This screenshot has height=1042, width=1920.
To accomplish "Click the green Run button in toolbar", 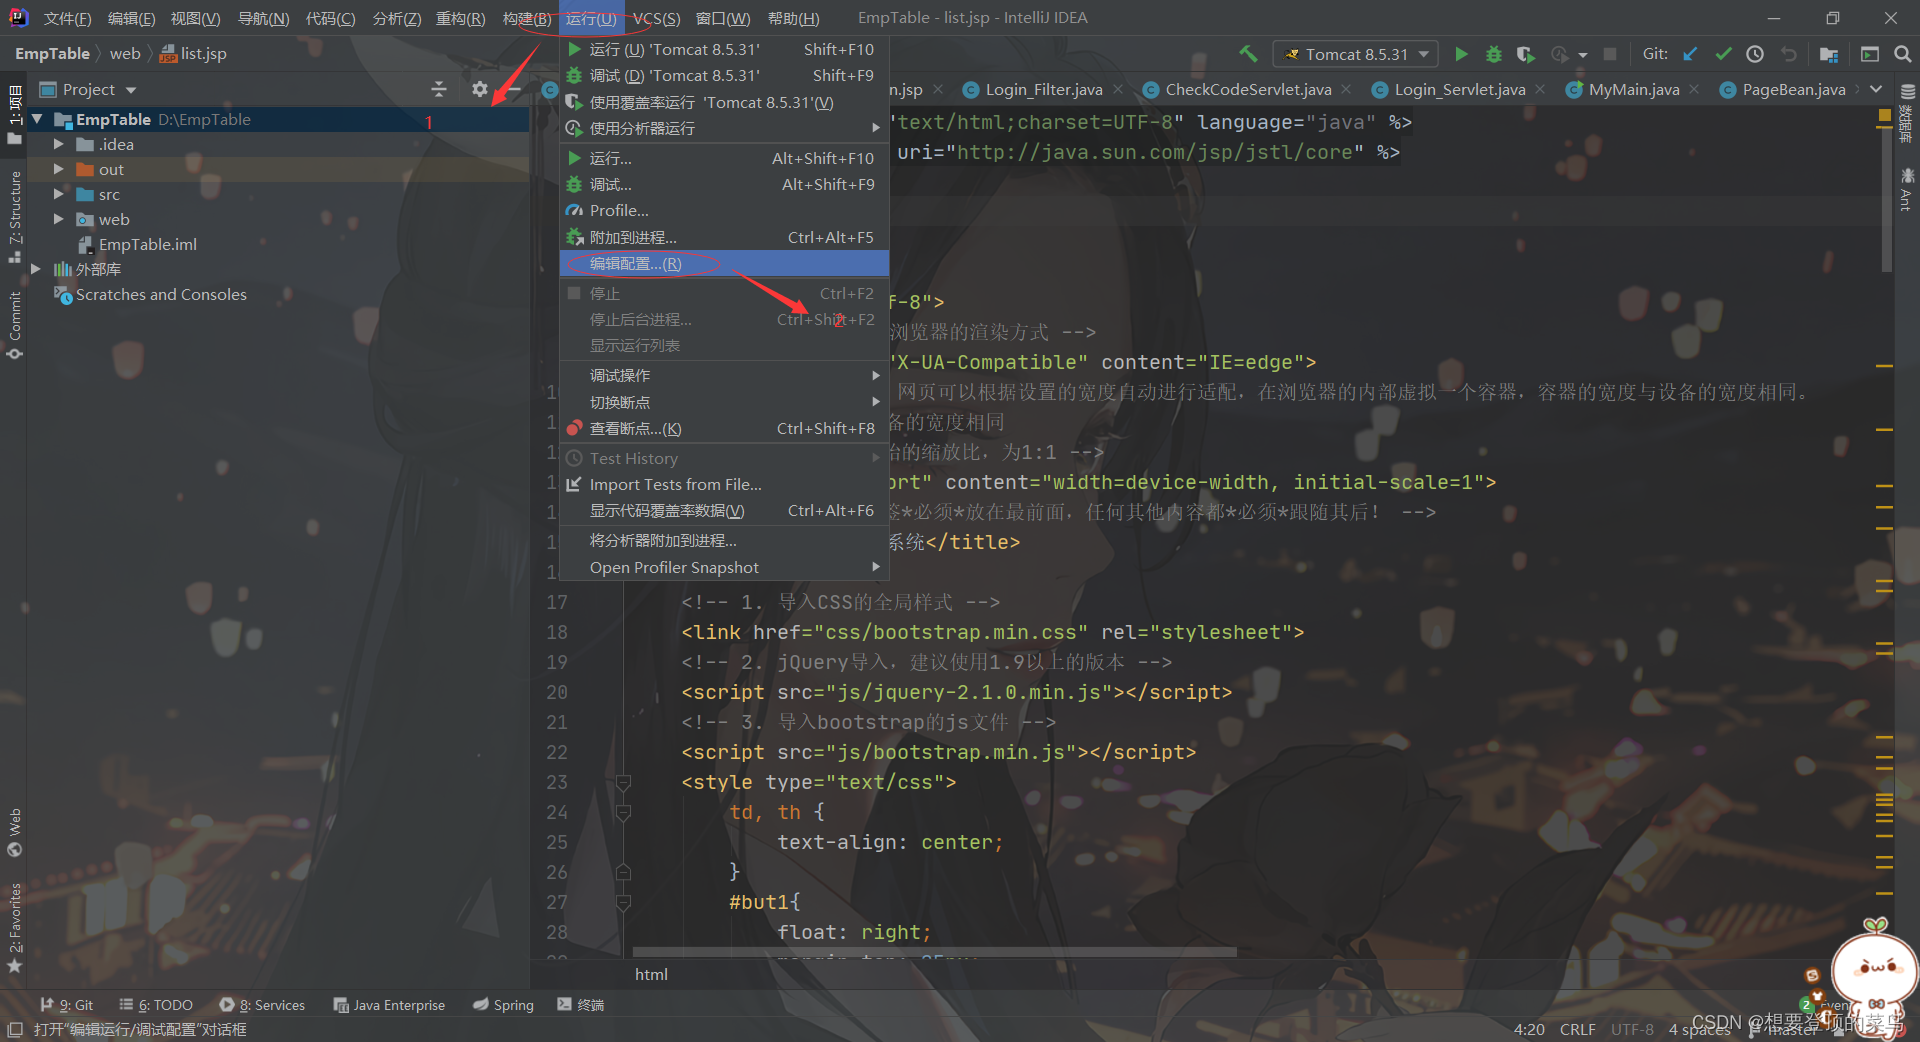I will pyautogui.click(x=1461, y=54).
